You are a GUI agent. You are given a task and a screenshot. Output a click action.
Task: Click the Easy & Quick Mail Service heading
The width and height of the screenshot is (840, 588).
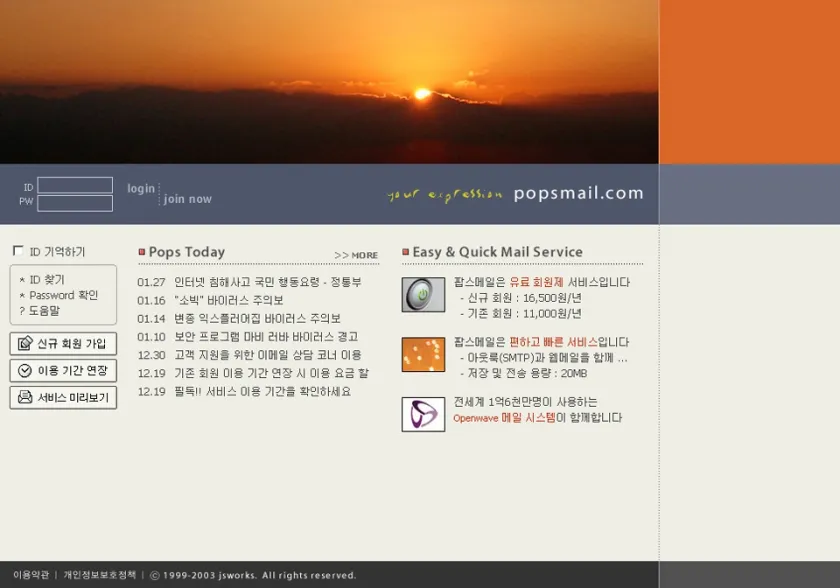point(497,252)
